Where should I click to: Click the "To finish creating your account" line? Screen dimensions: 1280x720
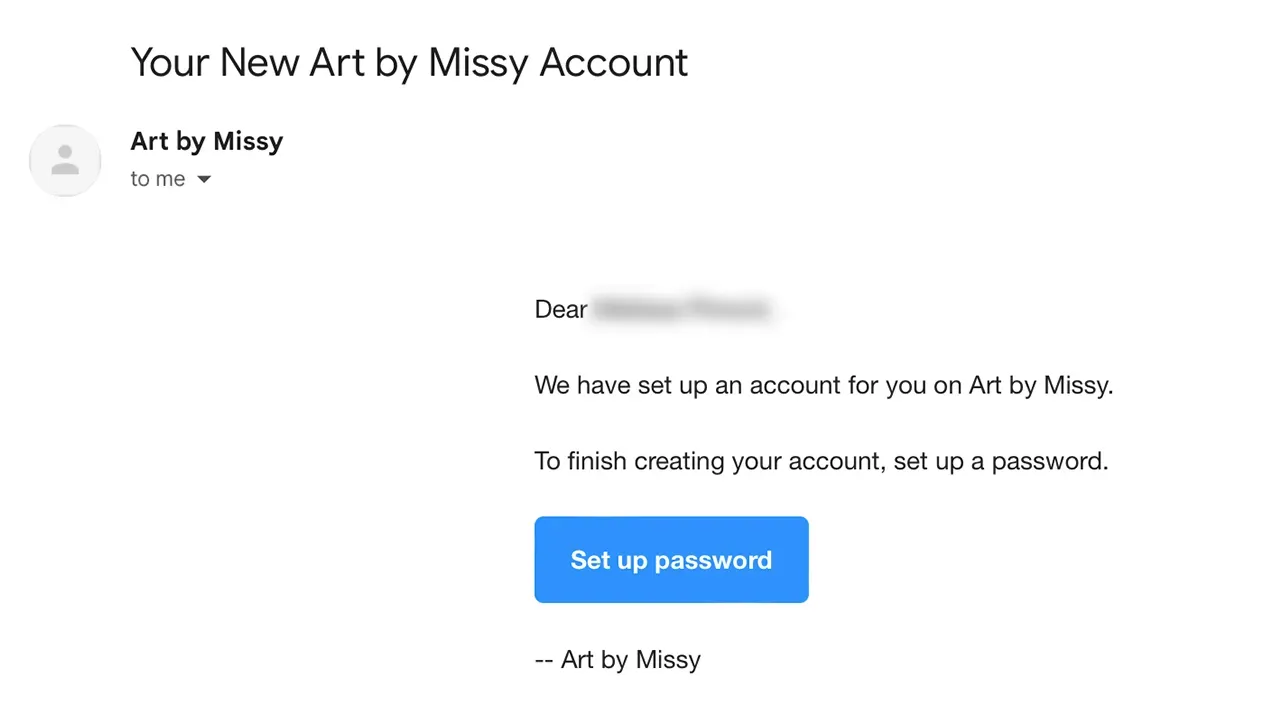(821, 461)
